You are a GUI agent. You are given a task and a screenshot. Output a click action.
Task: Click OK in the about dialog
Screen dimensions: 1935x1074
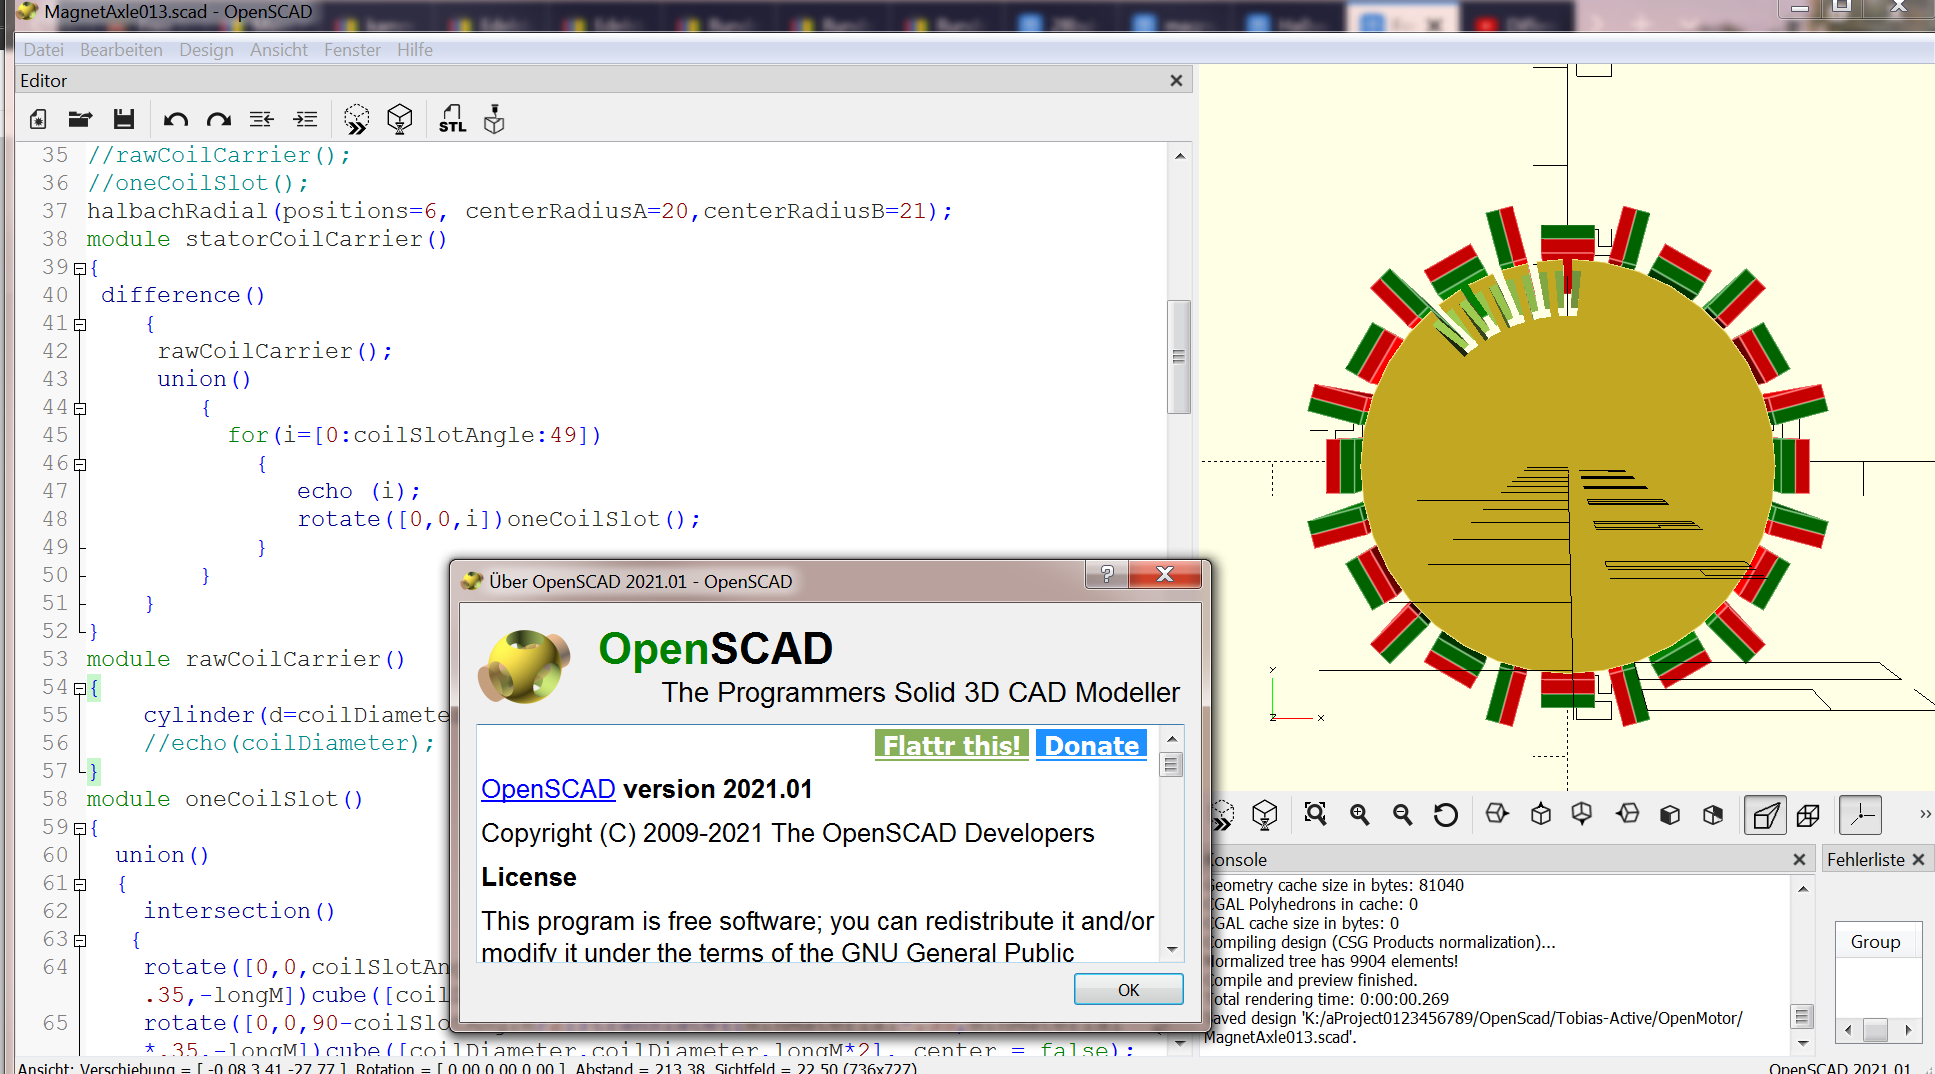(1128, 989)
